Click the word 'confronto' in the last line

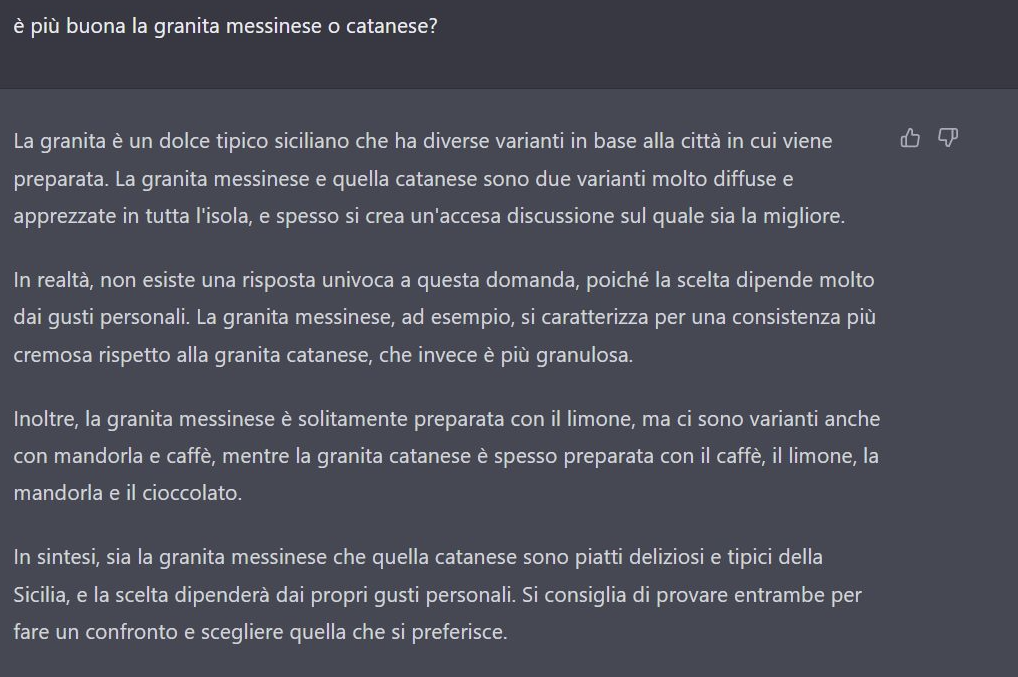130,632
